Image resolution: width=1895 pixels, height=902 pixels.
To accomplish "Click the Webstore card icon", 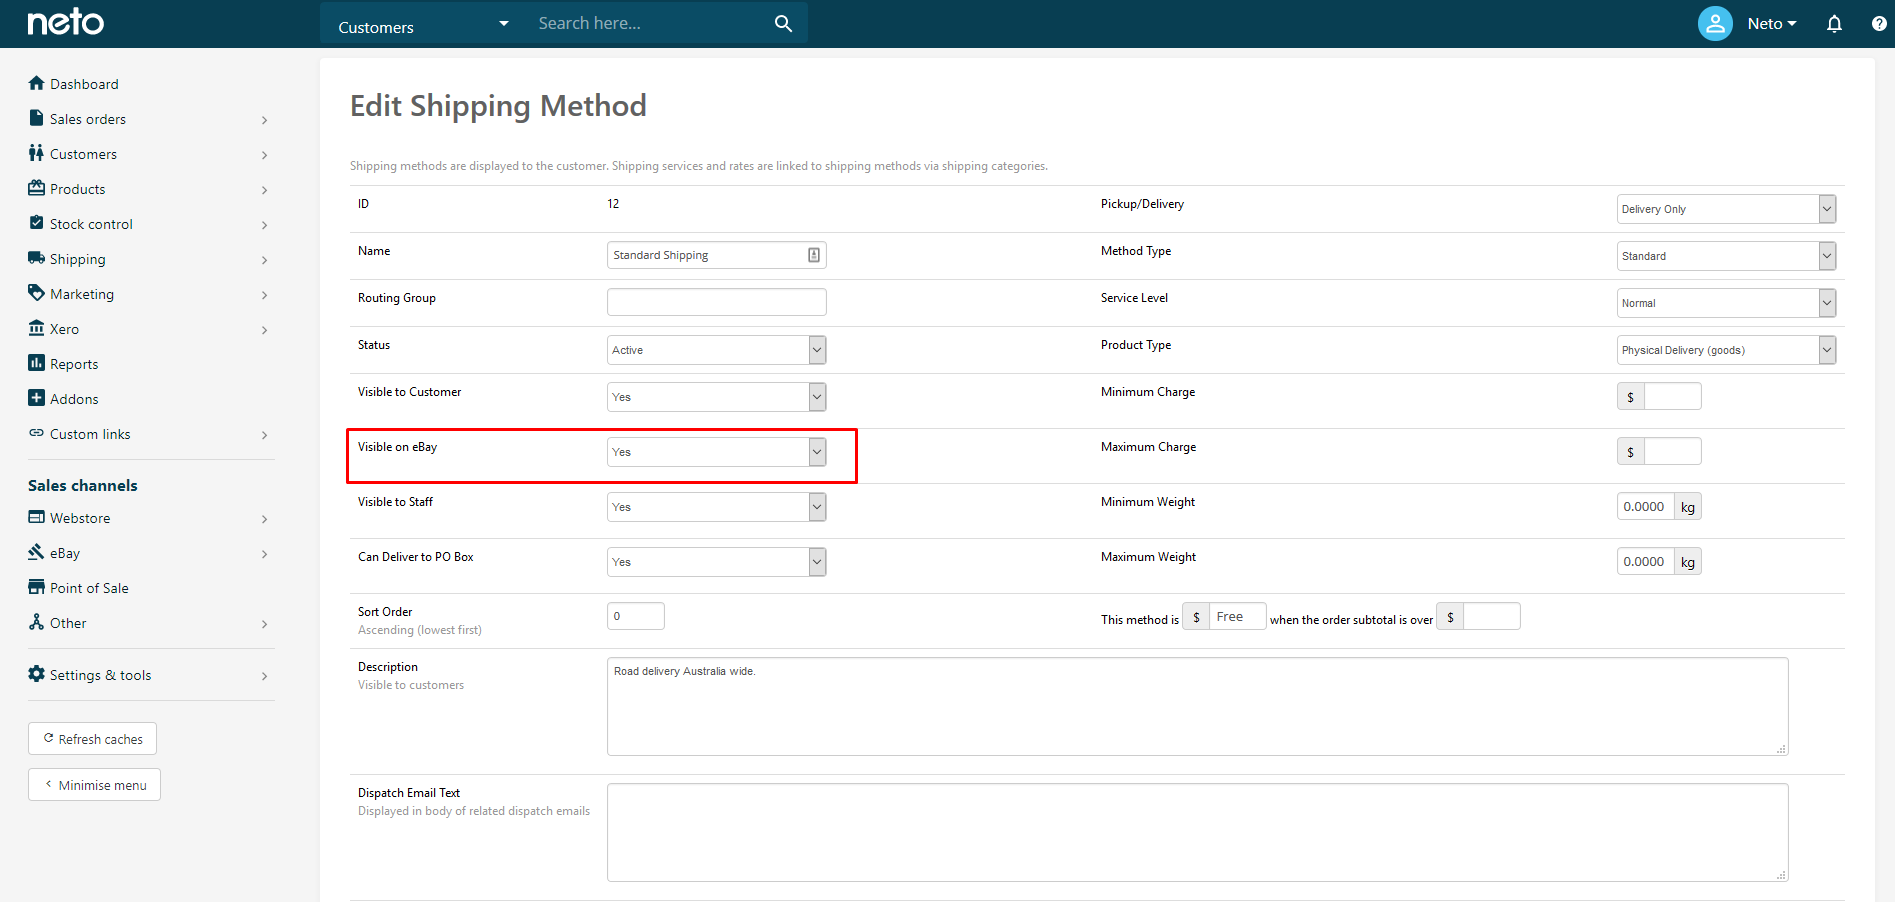I will 37,517.
